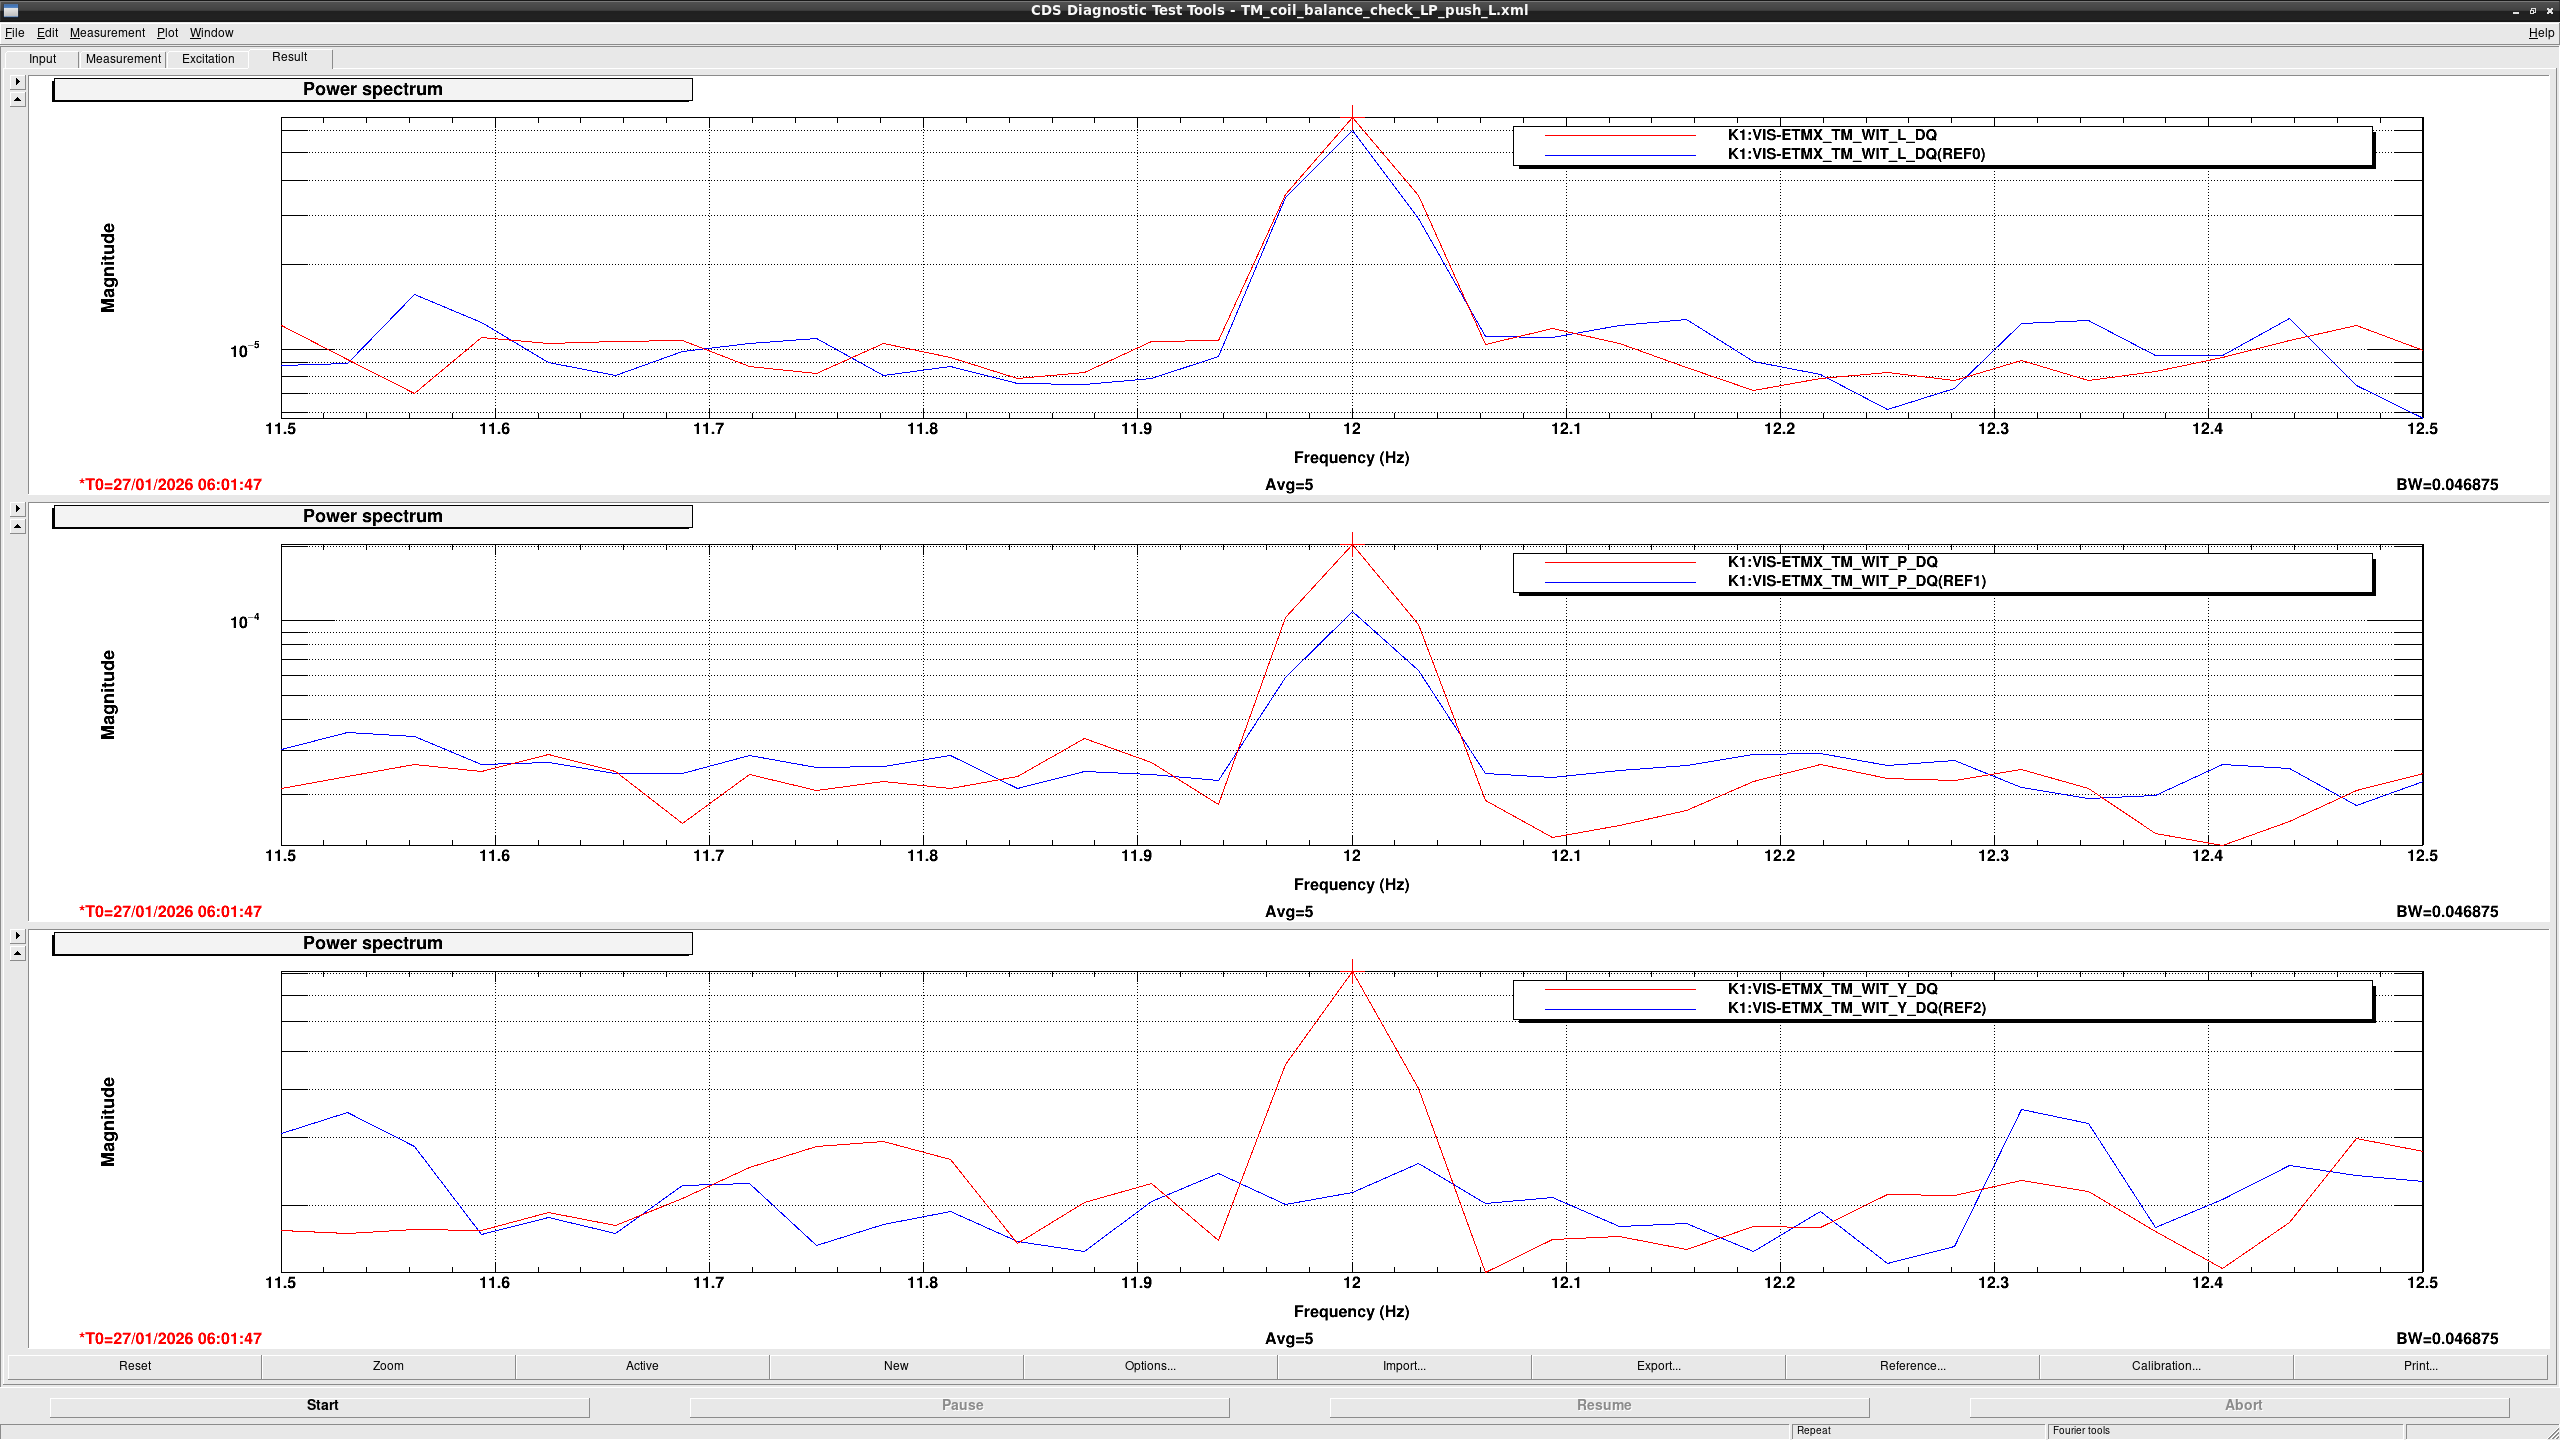Image resolution: width=2560 pixels, height=1440 pixels.
Task: Open the Plot menu
Action: pos(167,33)
